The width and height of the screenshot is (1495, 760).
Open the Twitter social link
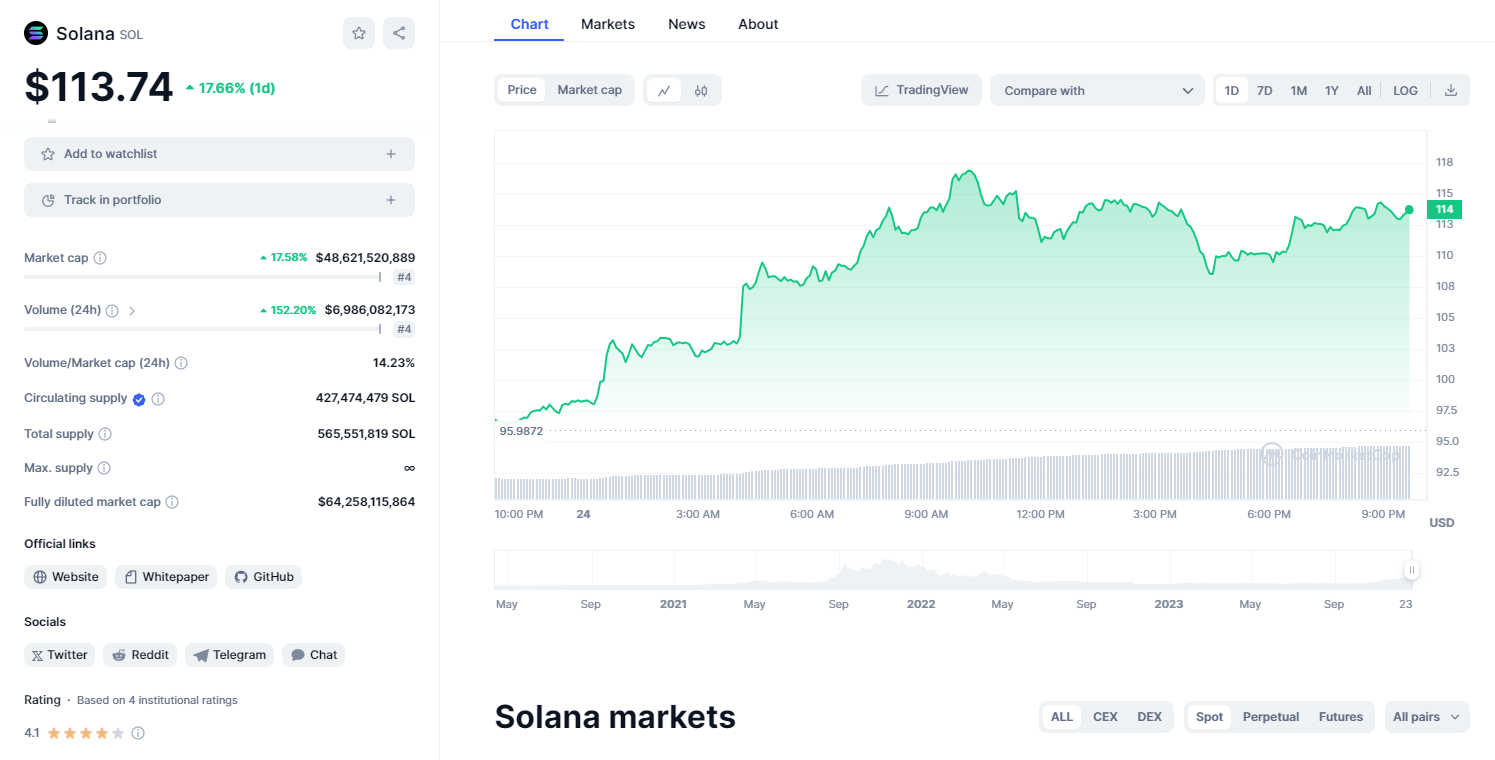59,655
